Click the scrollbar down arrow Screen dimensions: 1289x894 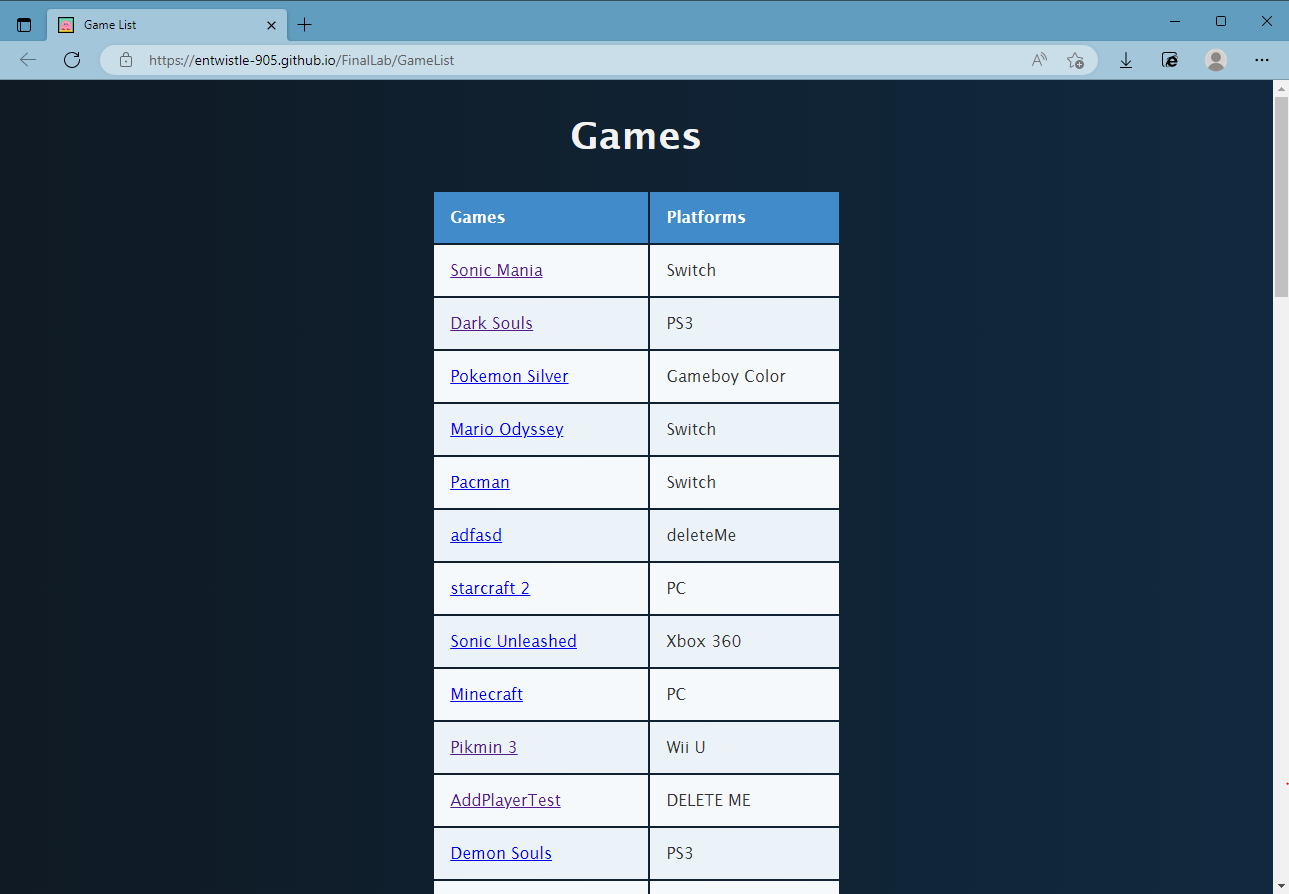(1281, 885)
